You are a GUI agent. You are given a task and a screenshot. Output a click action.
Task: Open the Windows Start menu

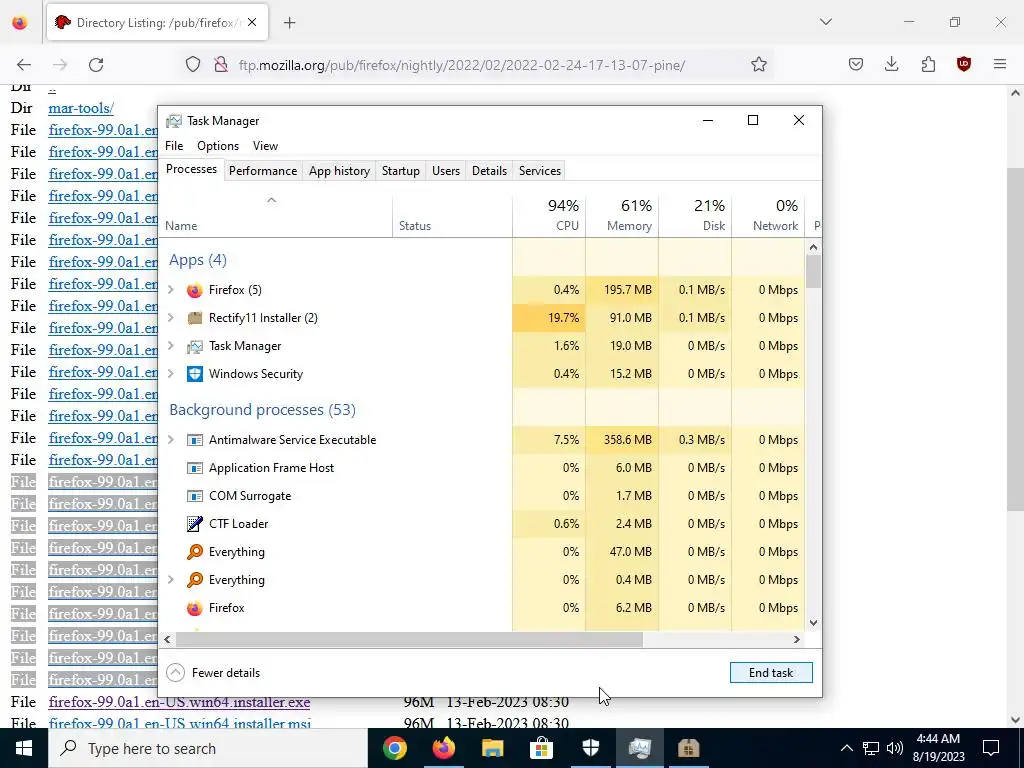coord(24,748)
